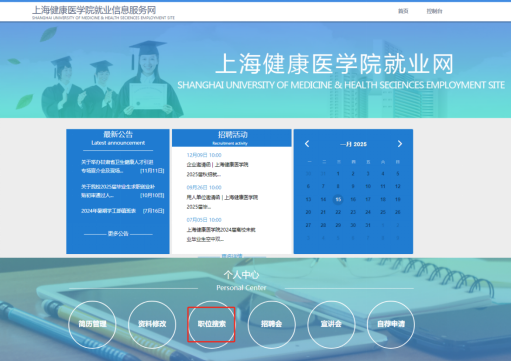Open the 10月10日 announcement item

click(123, 191)
